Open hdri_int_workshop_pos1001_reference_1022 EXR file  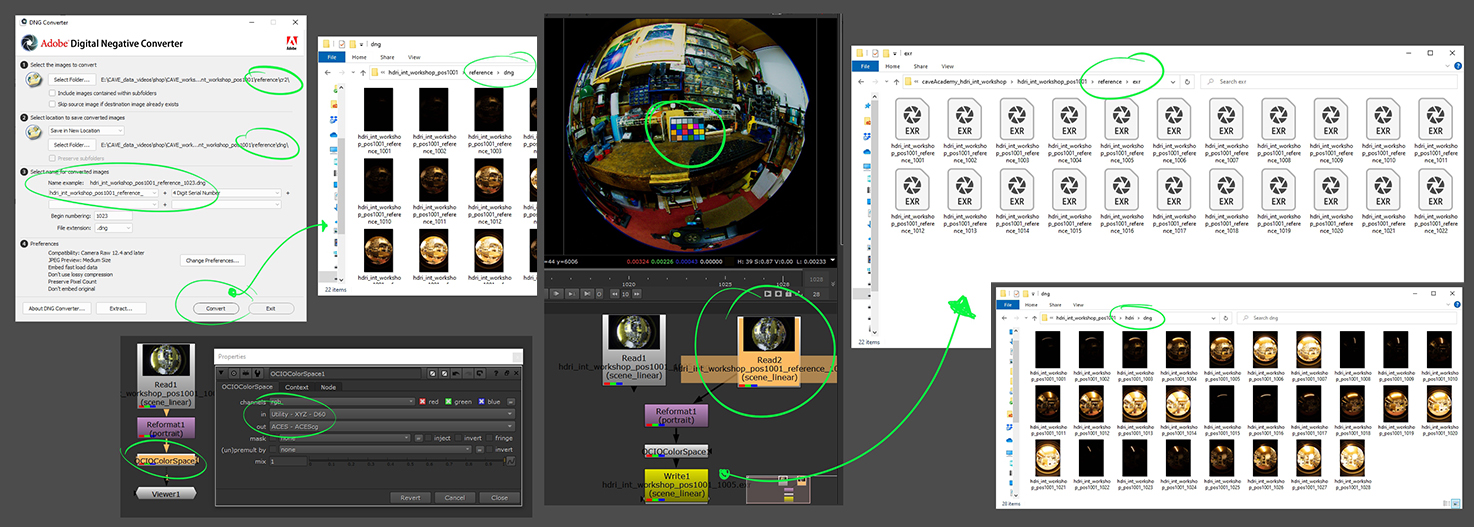(1434, 202)
